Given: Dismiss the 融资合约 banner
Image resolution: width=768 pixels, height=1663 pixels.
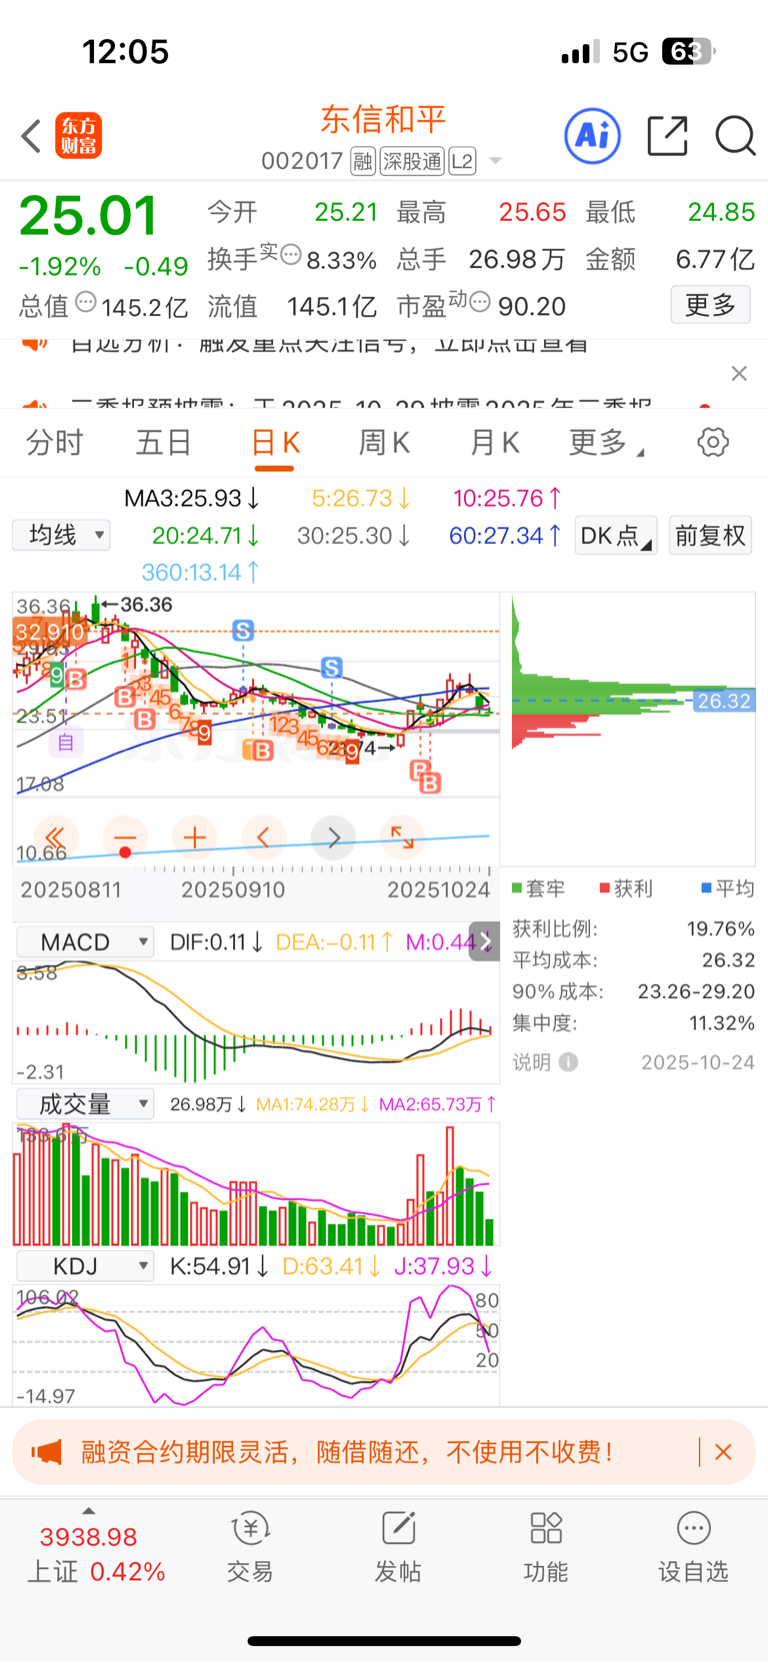Looking at the screenshot, I should 724,1452.
